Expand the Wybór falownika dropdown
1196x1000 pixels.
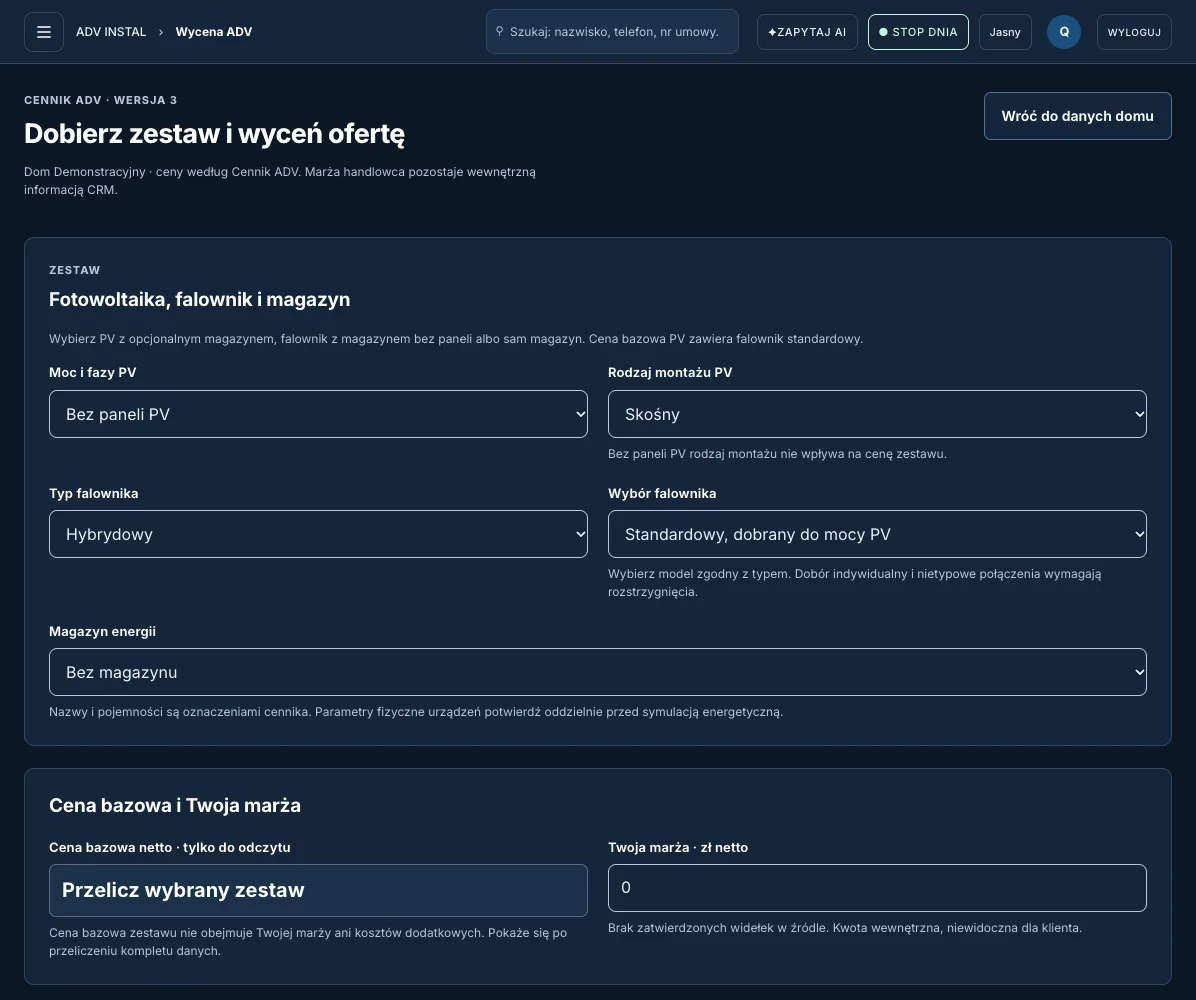pos(877,534)
